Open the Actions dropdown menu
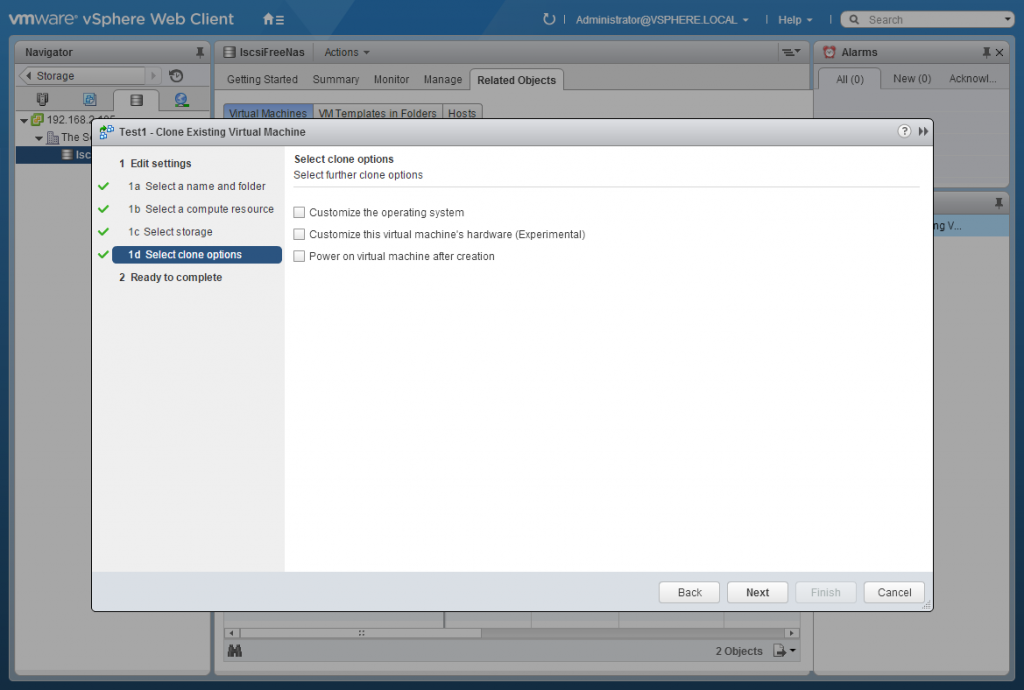The height and width of the screenshot is (690, 1024). point(345,52)
